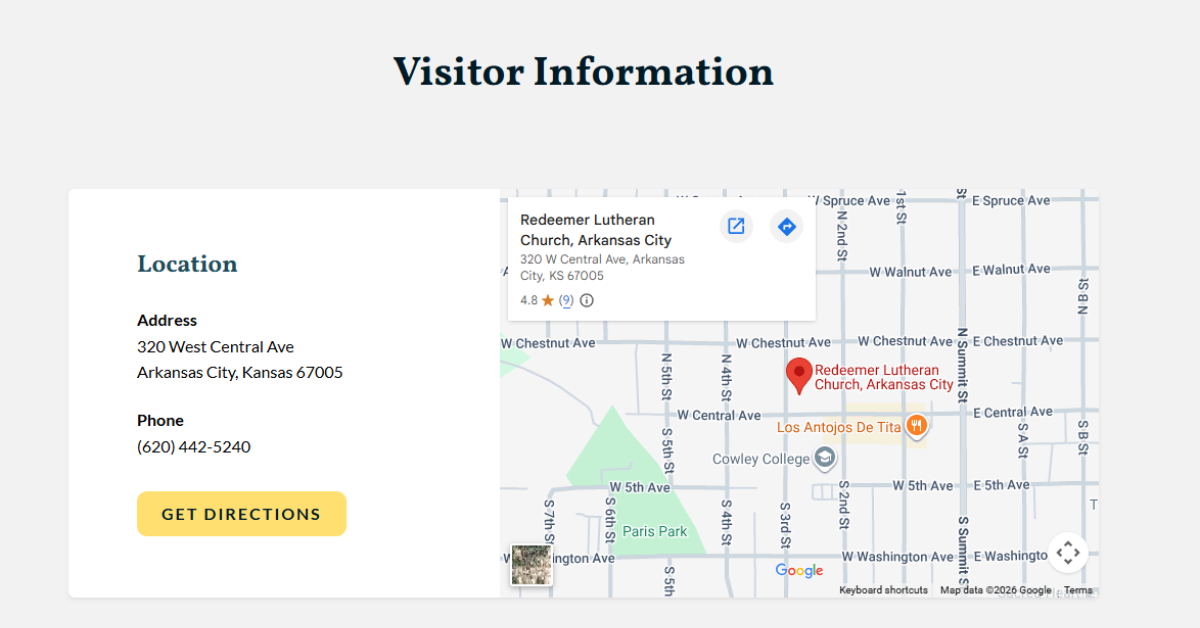
Task: Open the Terms link on the map
Action: click(x=1078, y=590)
